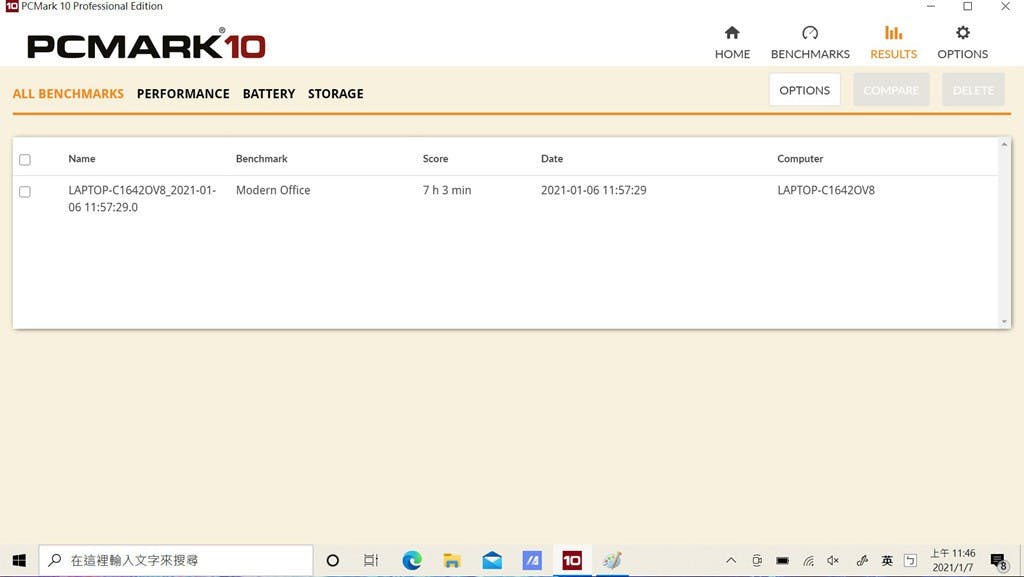Switch to the All Benchmarks tab
The height and width of the screenshot is (577, 1024).
pyautogui.click(x=69, y=93)
